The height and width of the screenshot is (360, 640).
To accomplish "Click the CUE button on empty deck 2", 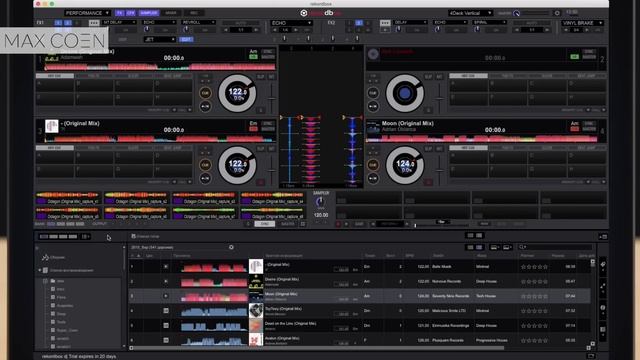I will coord(373,93).
